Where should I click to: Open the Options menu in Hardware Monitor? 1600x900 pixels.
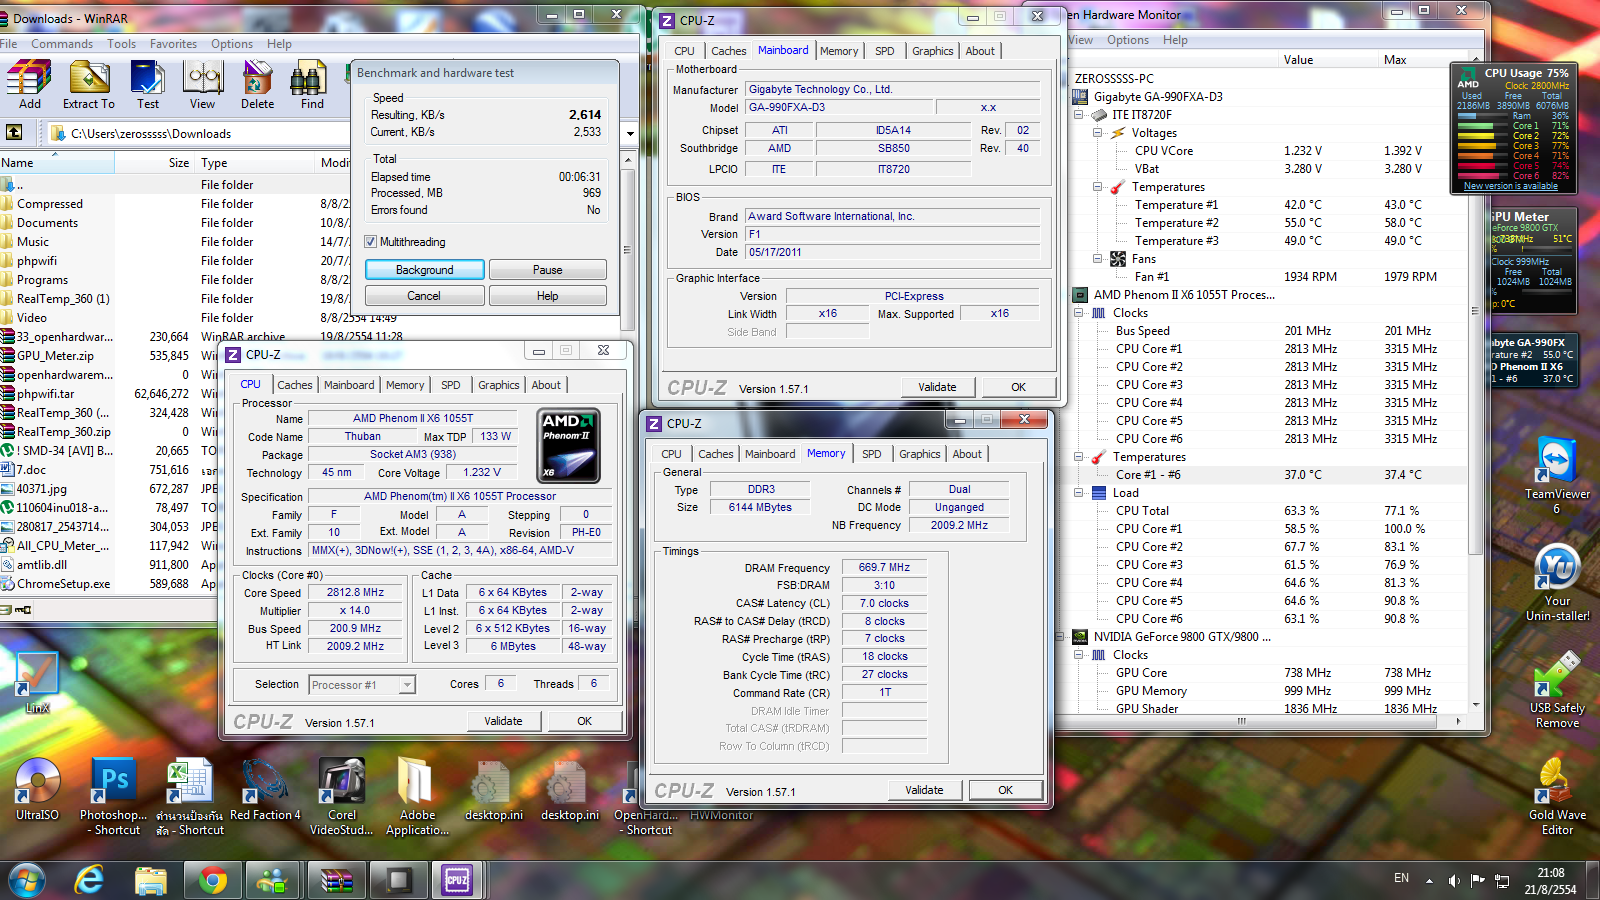point(1127,40)
